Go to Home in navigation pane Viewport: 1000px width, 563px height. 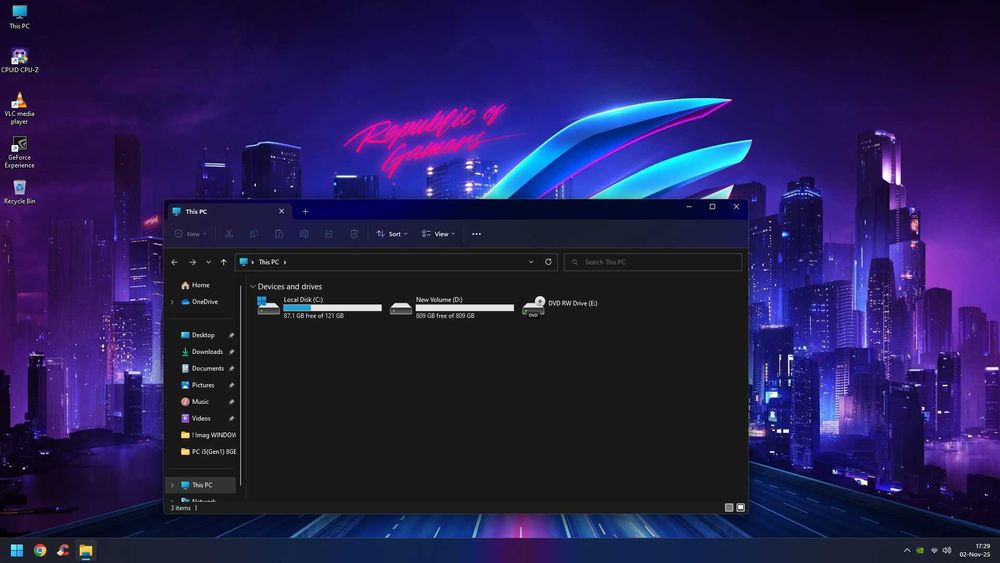pyautogui.click(x=195, y=286)
